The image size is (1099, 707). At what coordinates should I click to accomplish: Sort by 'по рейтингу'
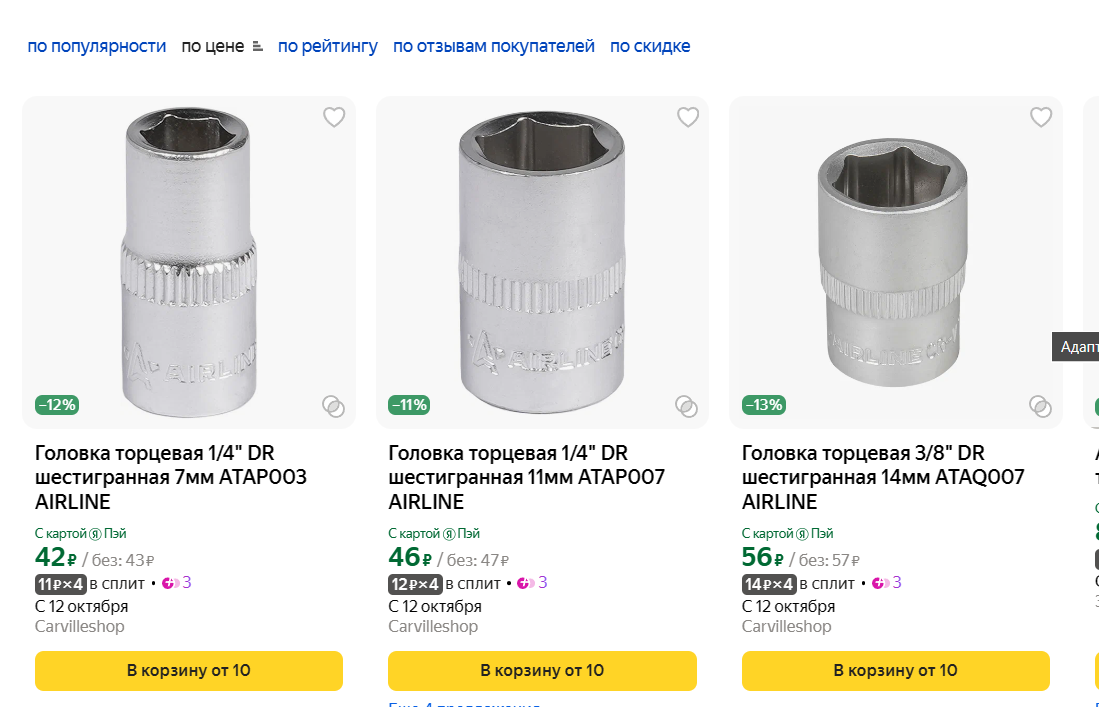(x=328, y=46)
